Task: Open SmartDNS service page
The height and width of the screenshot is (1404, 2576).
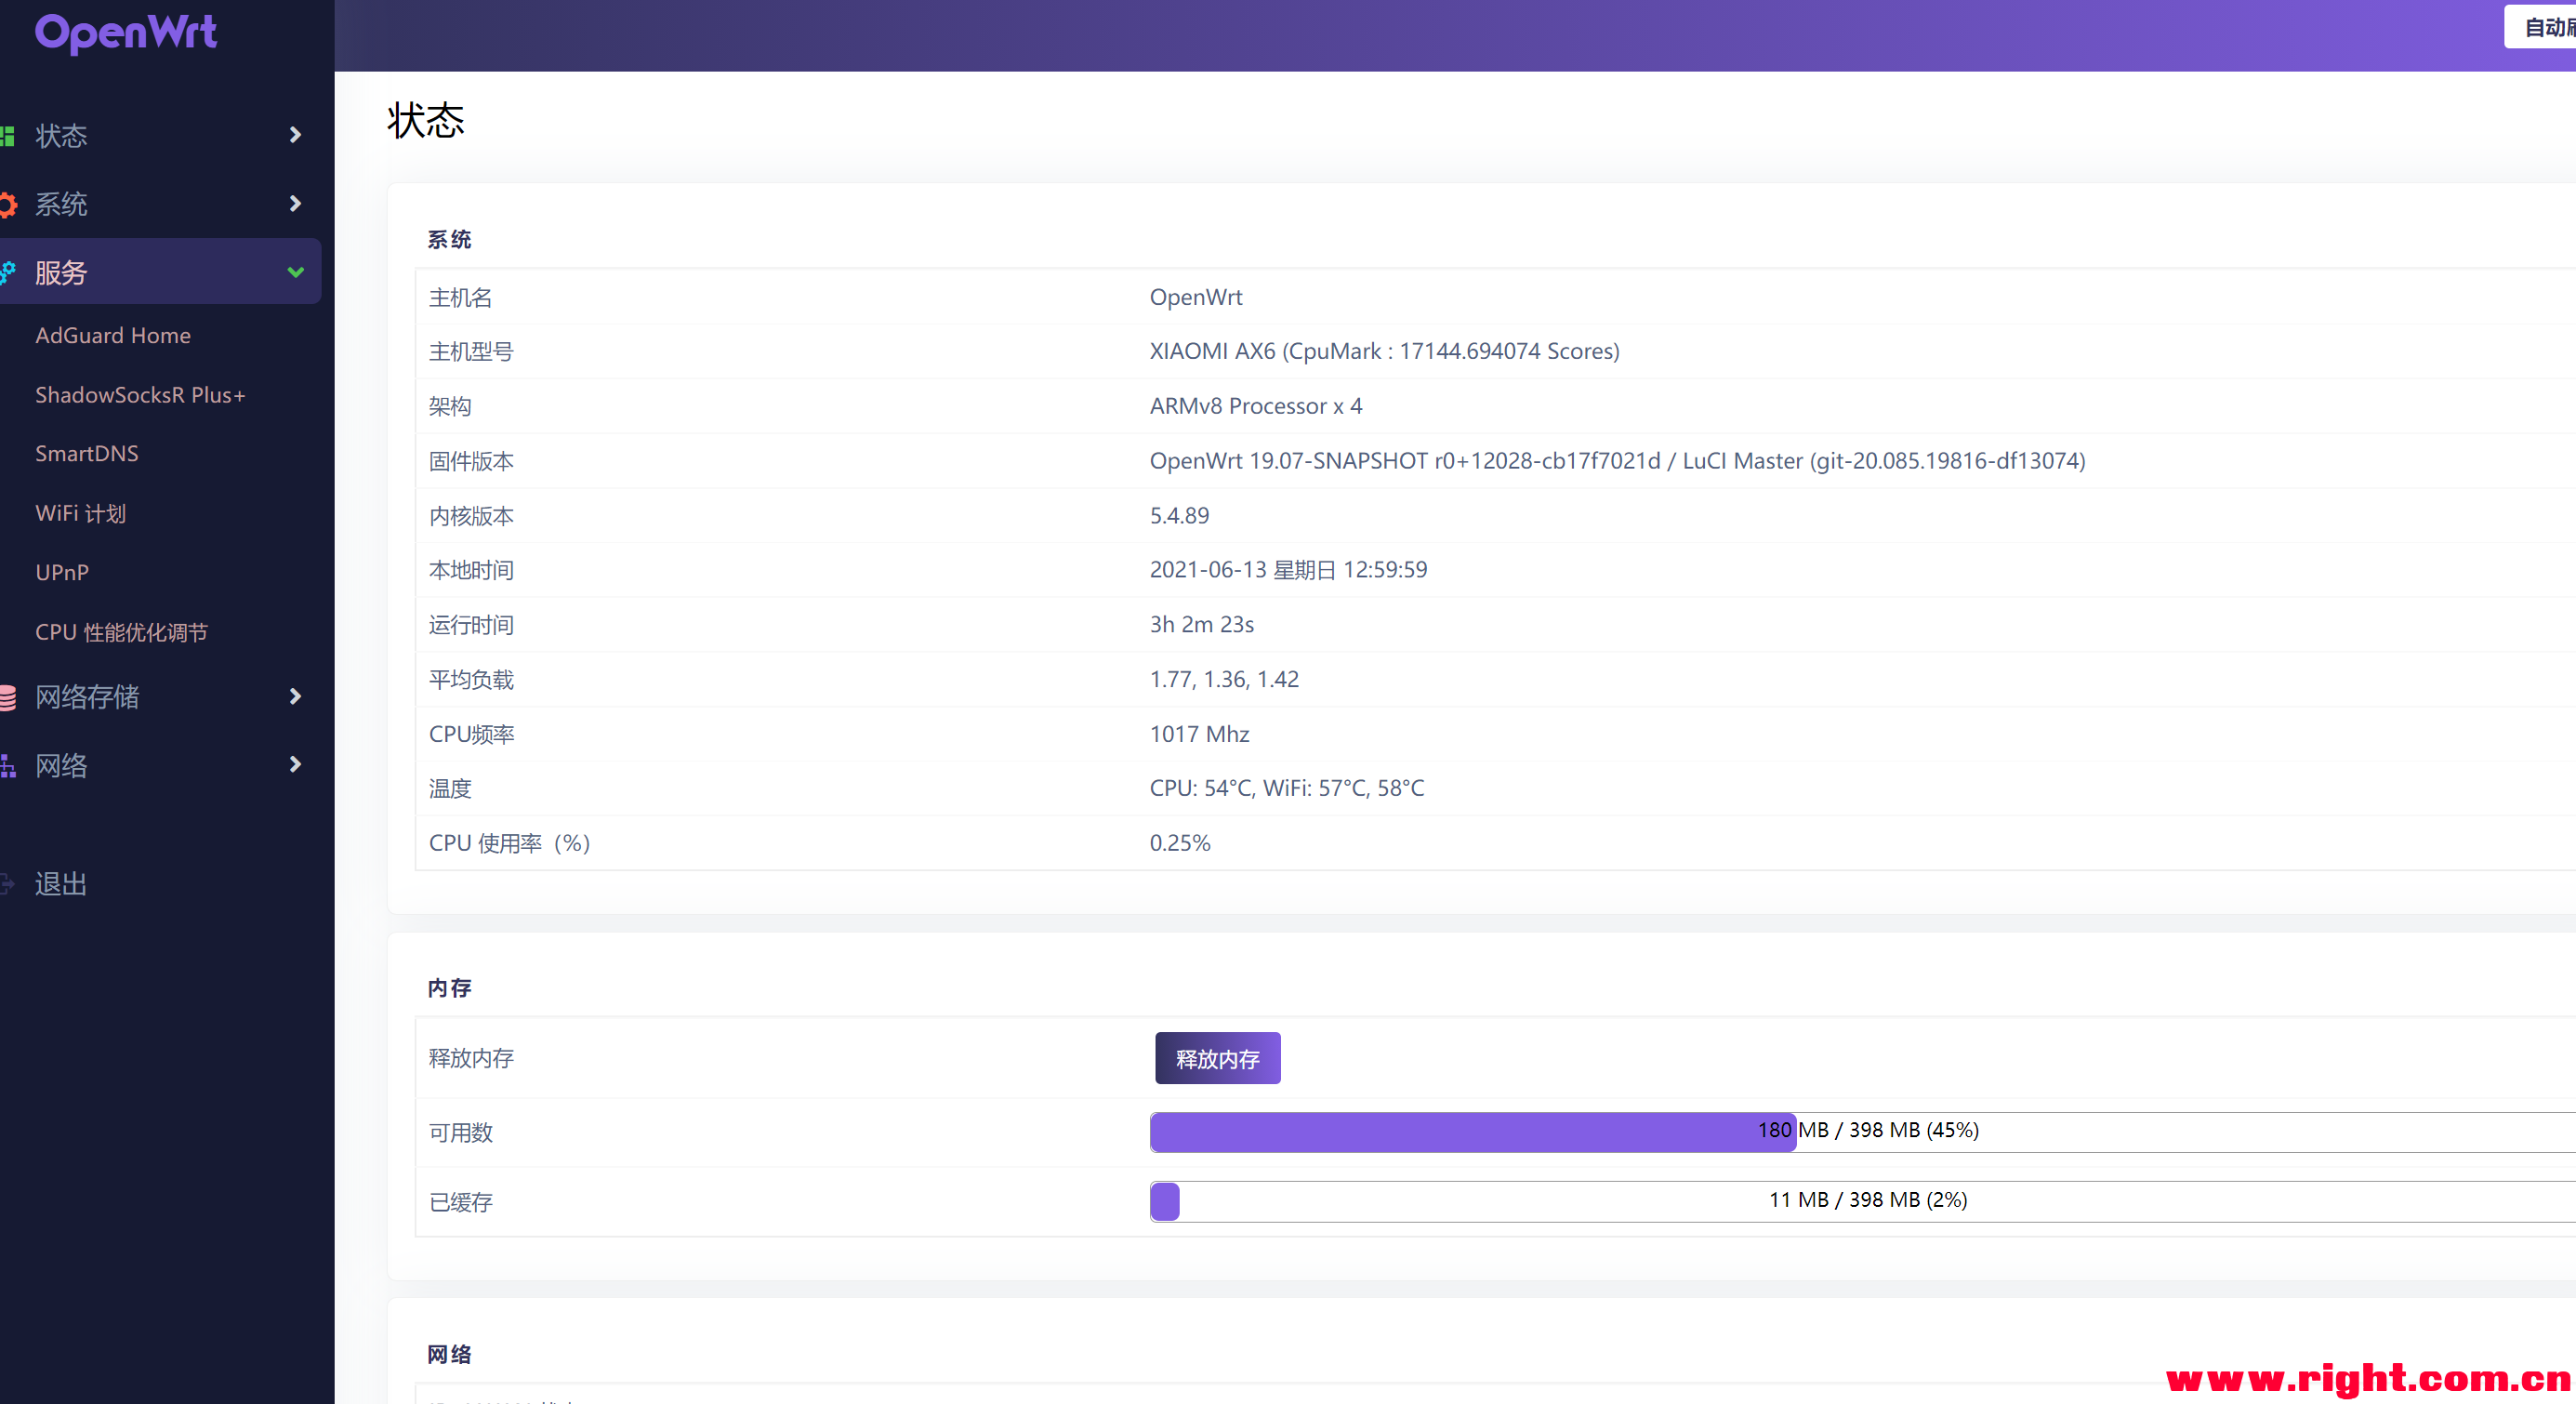Action: click(87, 454)
